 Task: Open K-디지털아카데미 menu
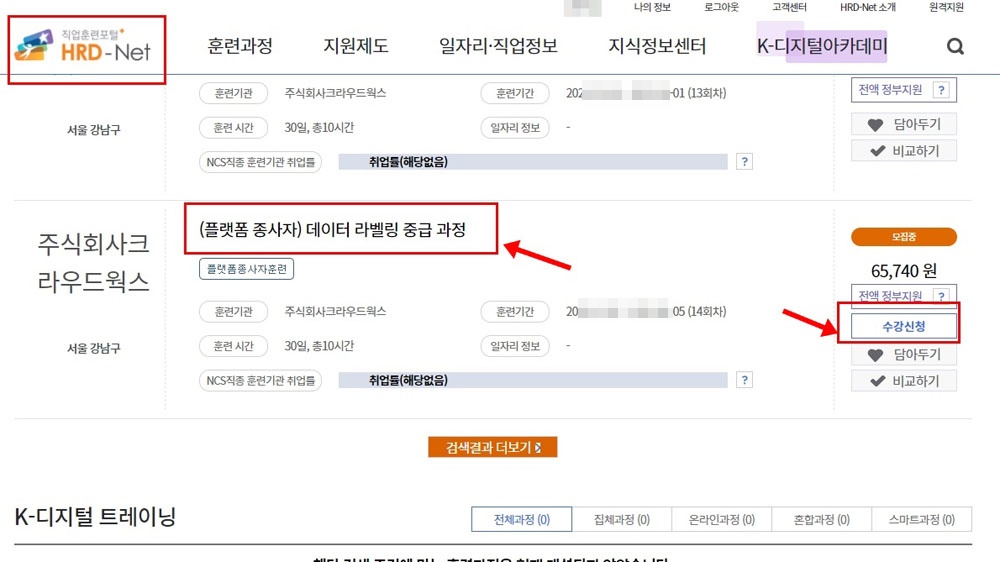(822, 46)
